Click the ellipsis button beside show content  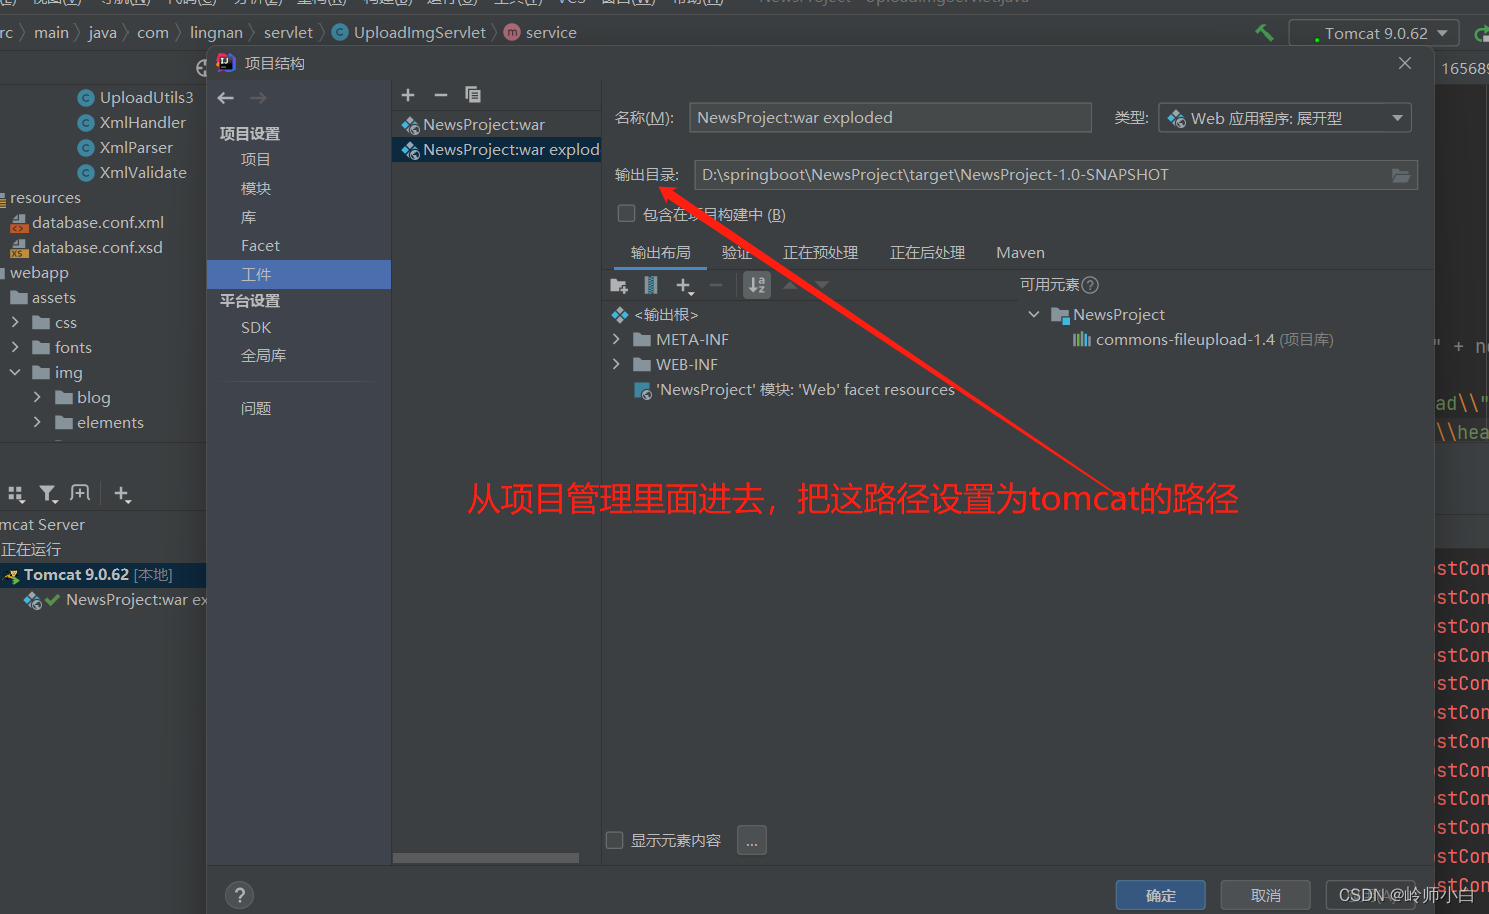(752, 841)
